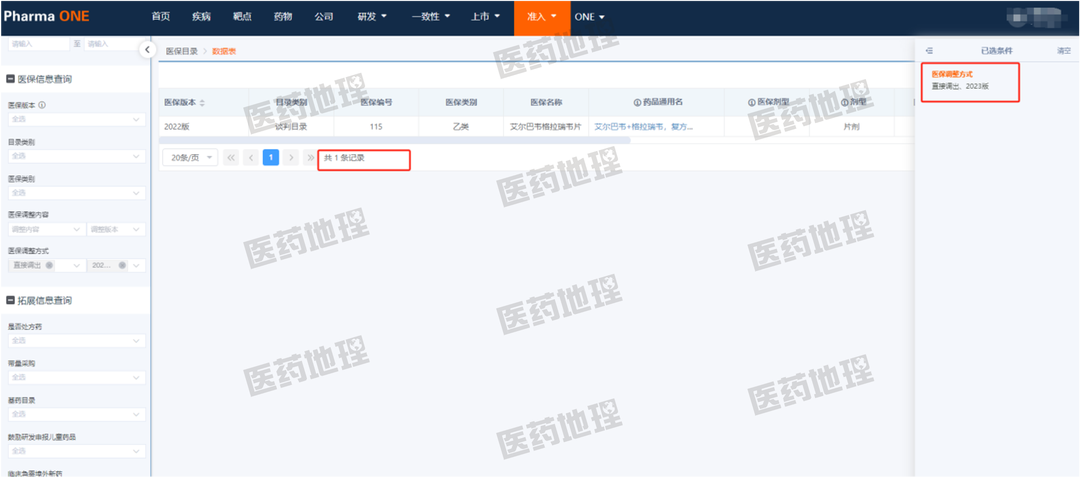Click the sort icon beside 医保版本 header
The image size is (1080, 477).
[204, 102]
